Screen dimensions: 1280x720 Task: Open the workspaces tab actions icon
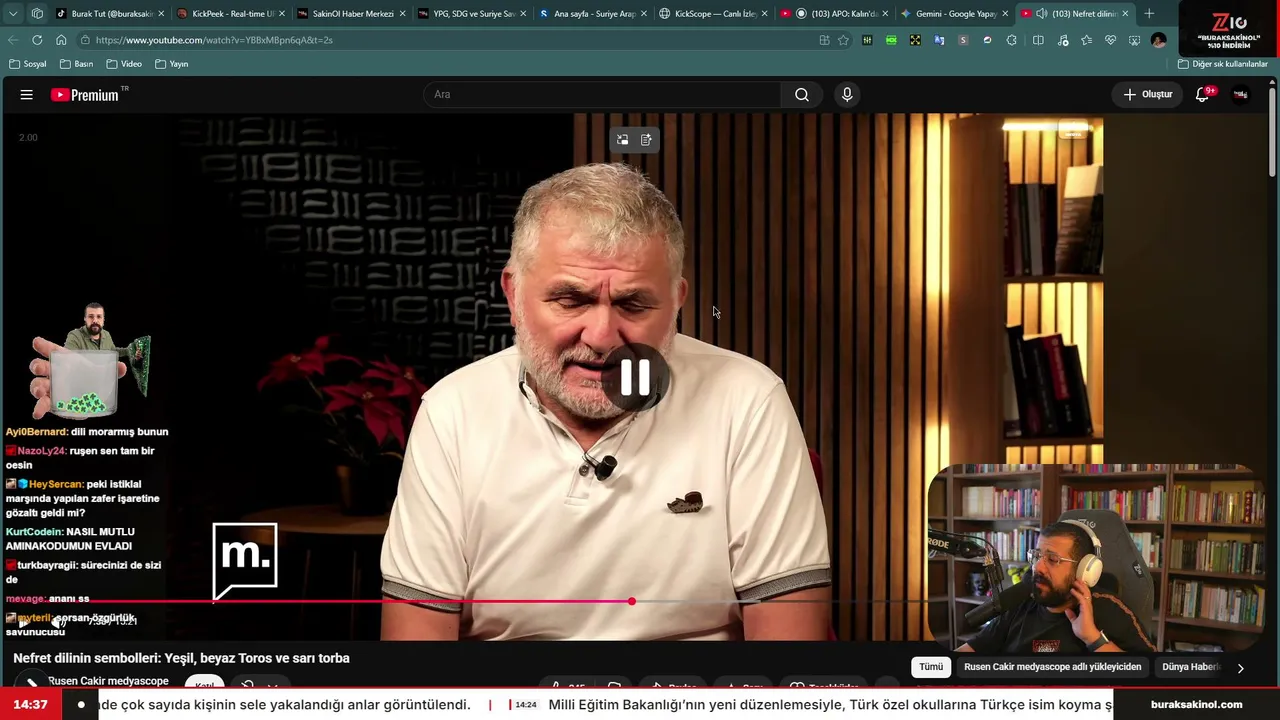tap(37, 14)
